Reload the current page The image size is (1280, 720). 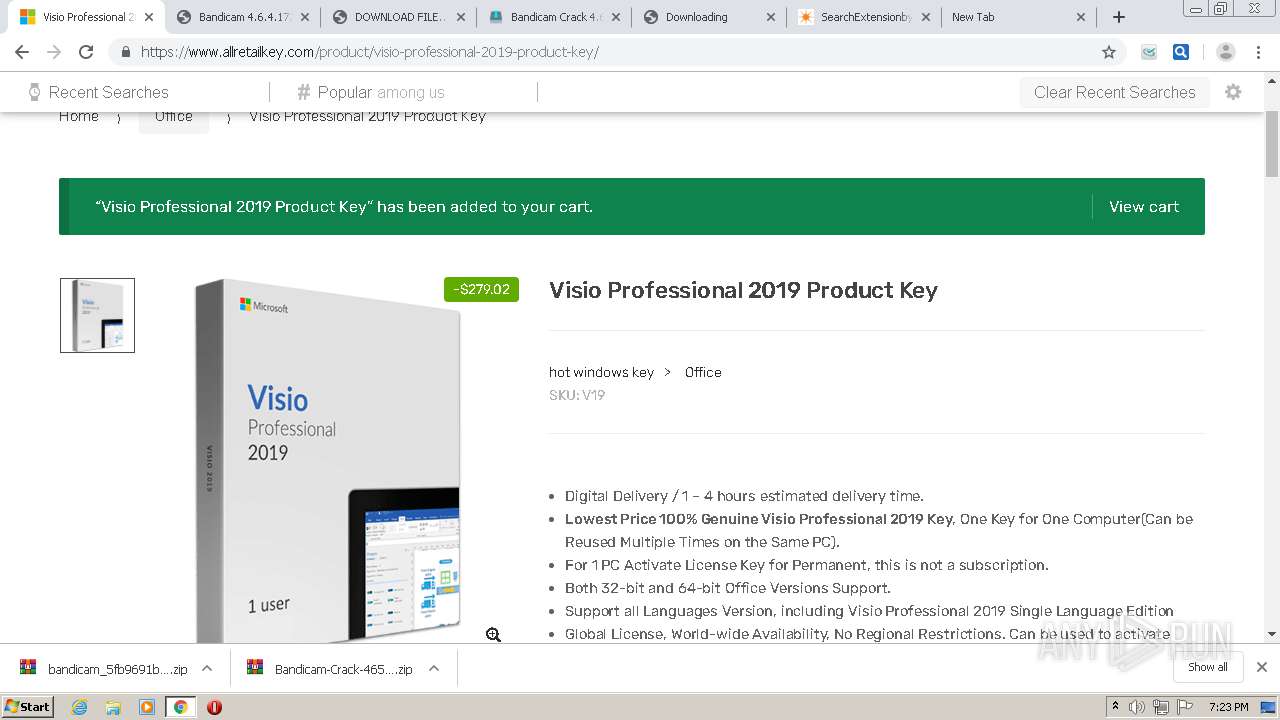point(86,52)
